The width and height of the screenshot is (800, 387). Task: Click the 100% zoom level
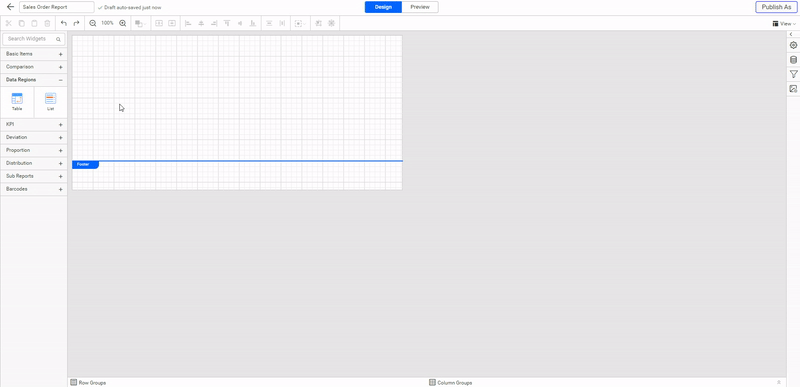(x=107, y=23)
